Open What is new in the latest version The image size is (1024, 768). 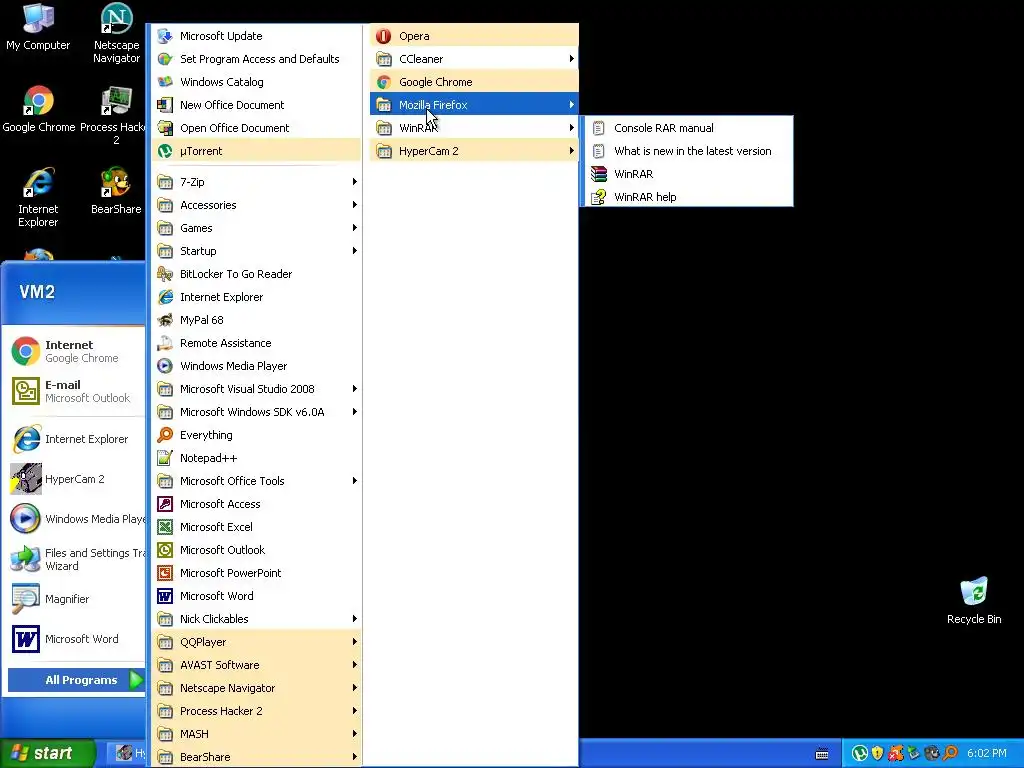coord(687,151)
